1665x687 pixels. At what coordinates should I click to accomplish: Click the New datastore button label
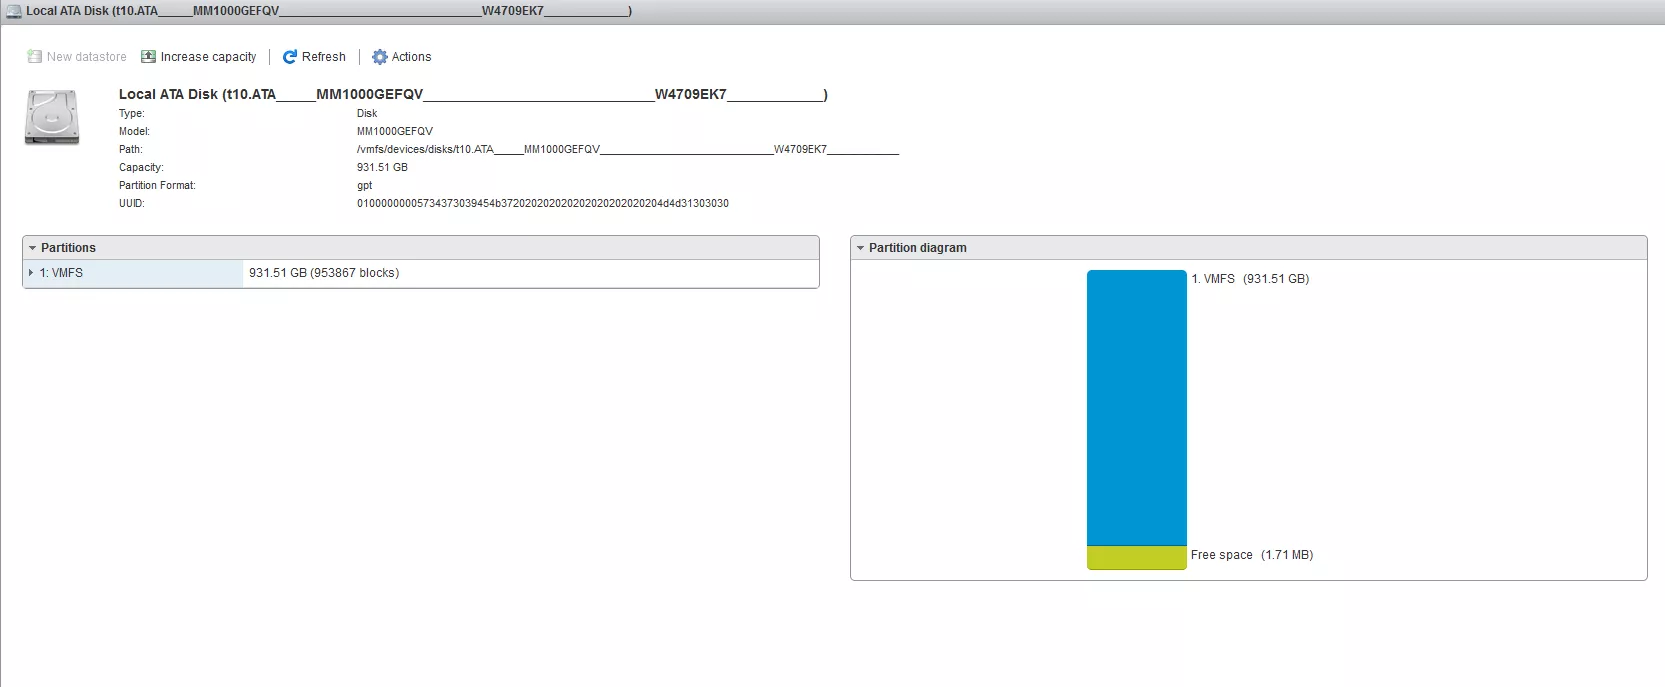pyautogui.click(x=87, y=57)
